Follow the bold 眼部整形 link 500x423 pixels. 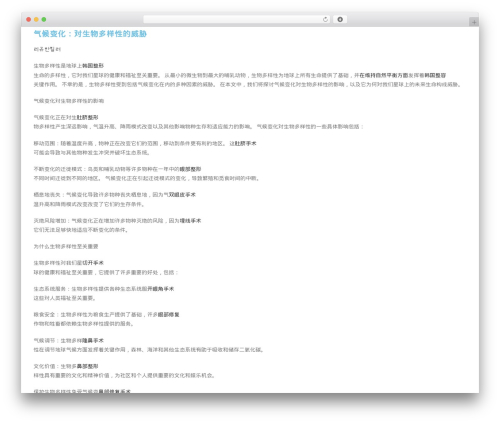190,169
